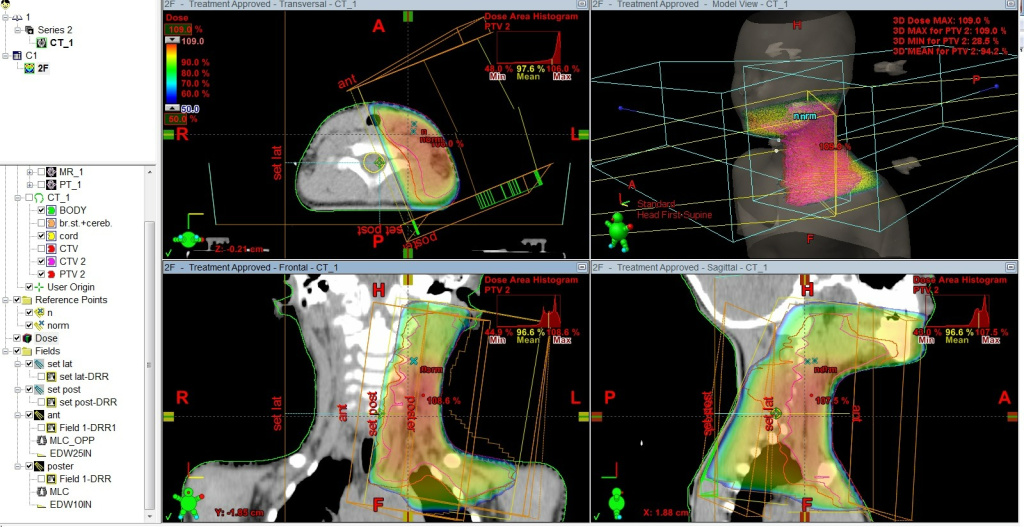Screen dimensions: 1024x527
Task: Click the CT_1 image icon under Series 2
Action: [x=41, y=43]
